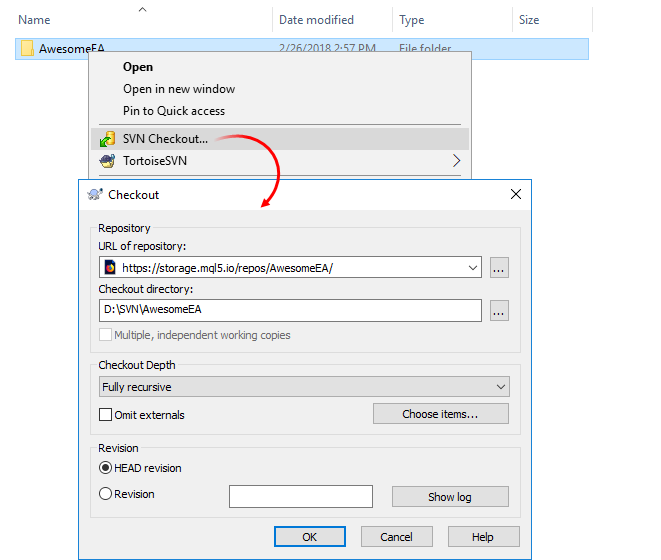Select SVN Checkout... menu entry
The width and height of the screenshot is (661, 560).
tap(280, 139)
